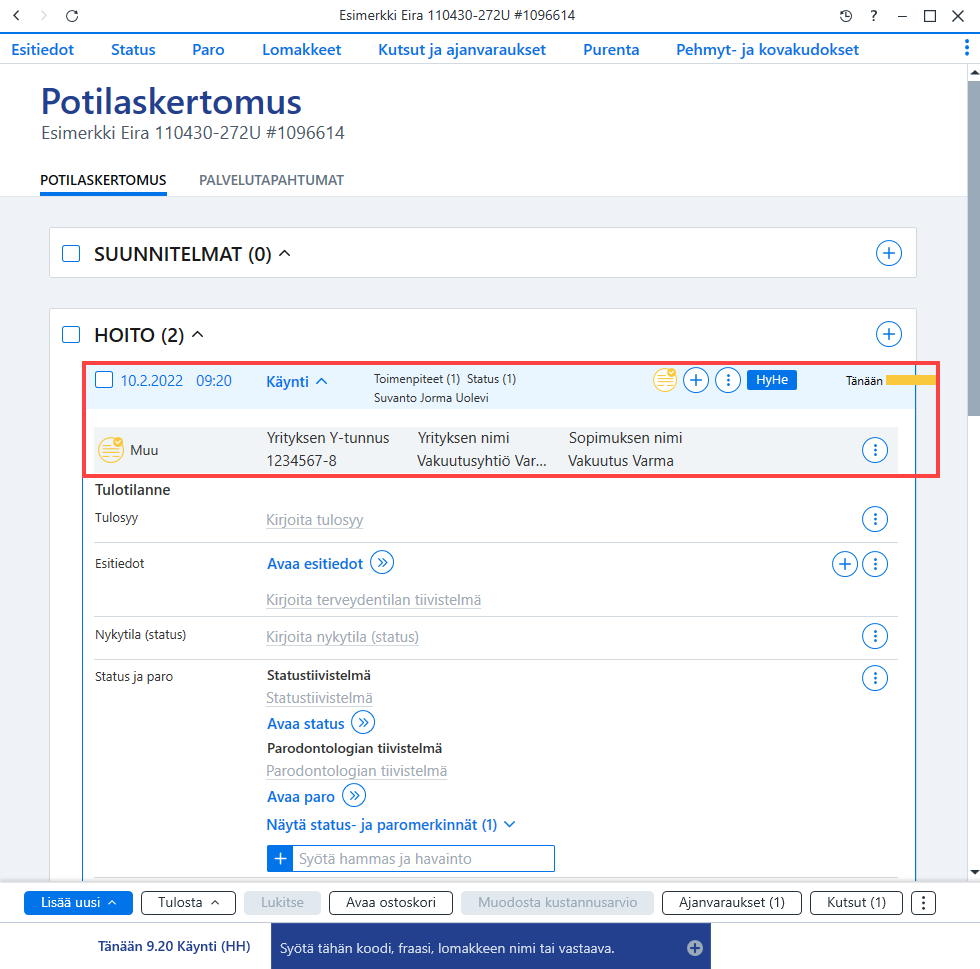The height and width of the screenshot is (969, 980).
Task: Open Pehmyt- ja kovakudokset menu
Action: [768, 49]
